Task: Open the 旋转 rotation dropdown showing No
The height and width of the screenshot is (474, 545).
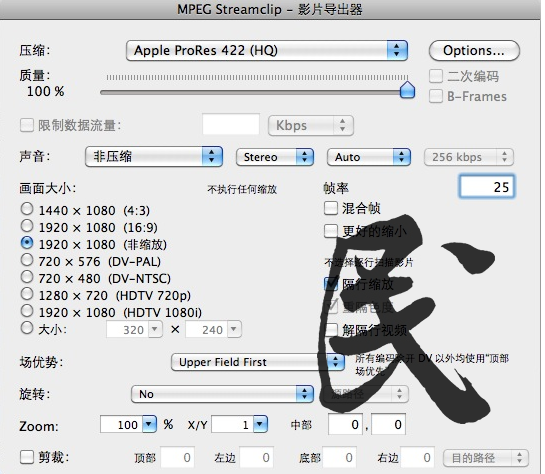Action: [x=222, y=394]
